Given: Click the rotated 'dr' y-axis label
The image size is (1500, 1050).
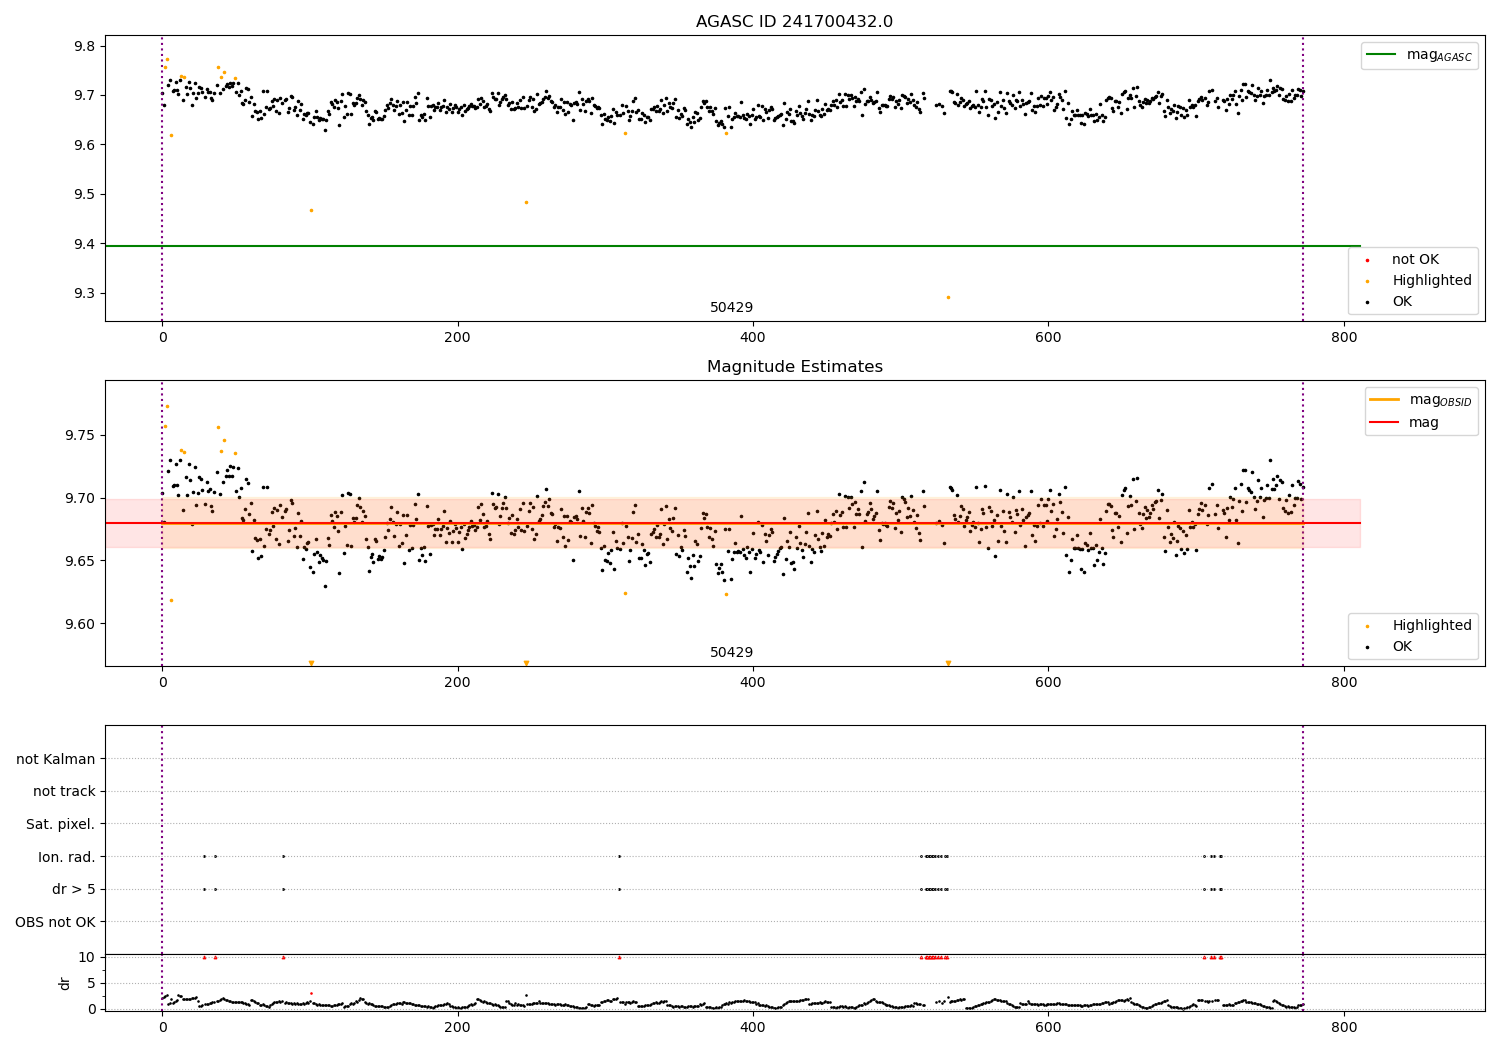Looking at the screenshot, I should [x=65, y=983].
